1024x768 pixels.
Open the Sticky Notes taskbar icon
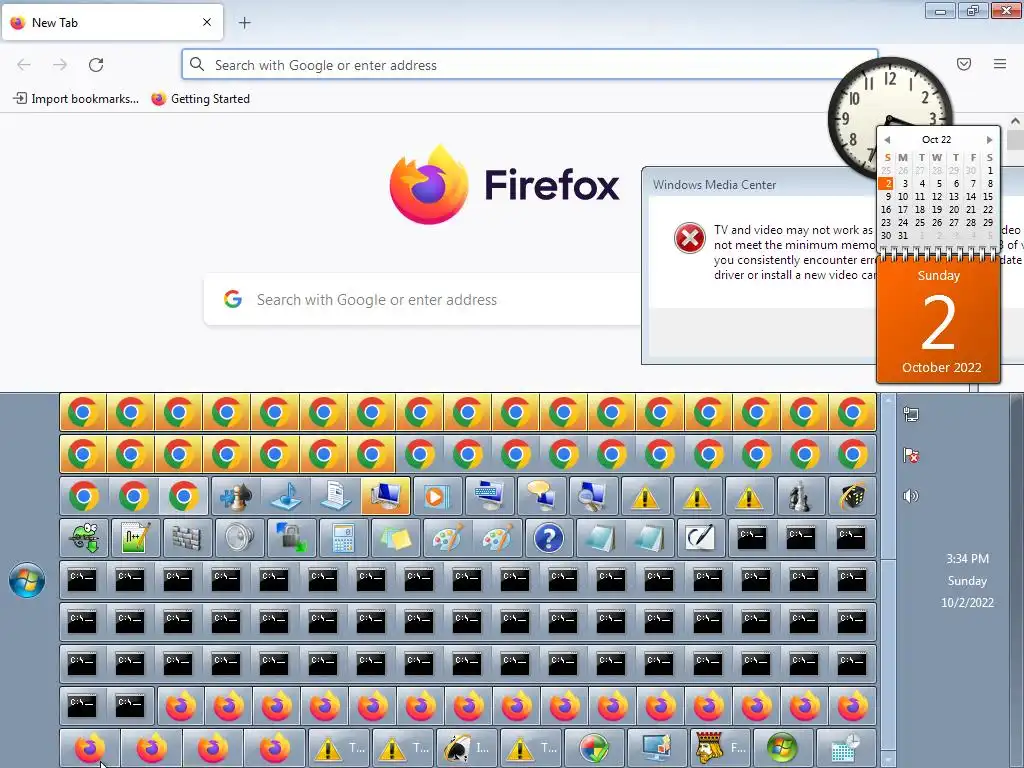click(x=395, y=538)
